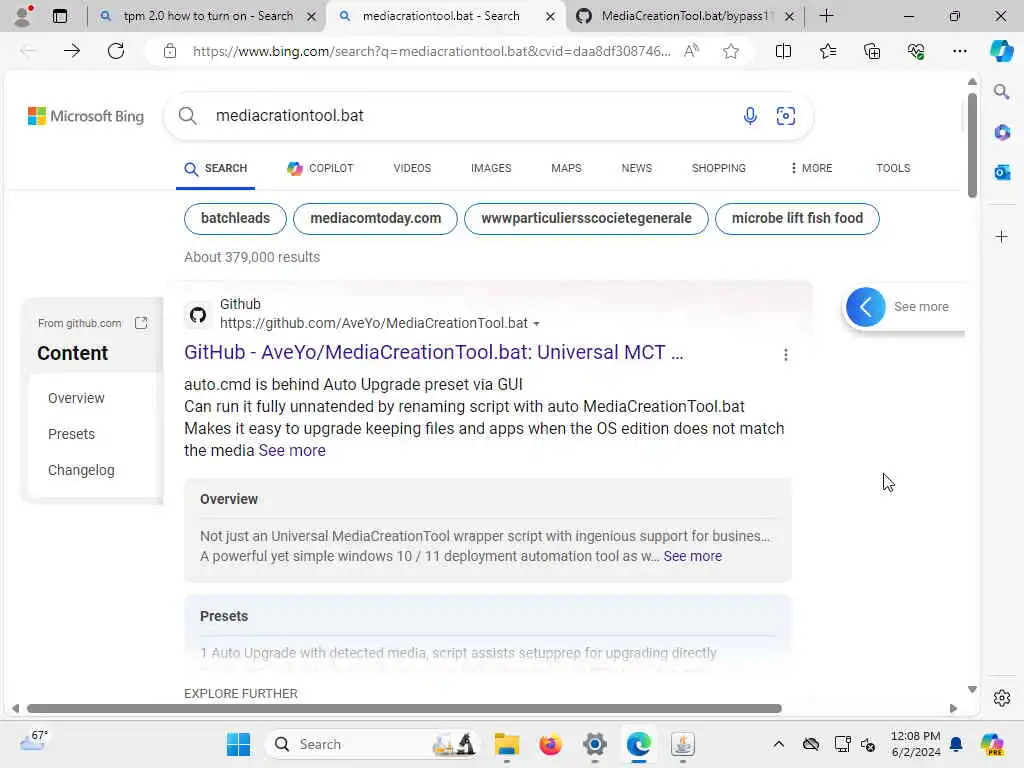Click the taskbar Search box
Image resolution: width=1024 pixels, height=768 pixels.
point(372,744)
